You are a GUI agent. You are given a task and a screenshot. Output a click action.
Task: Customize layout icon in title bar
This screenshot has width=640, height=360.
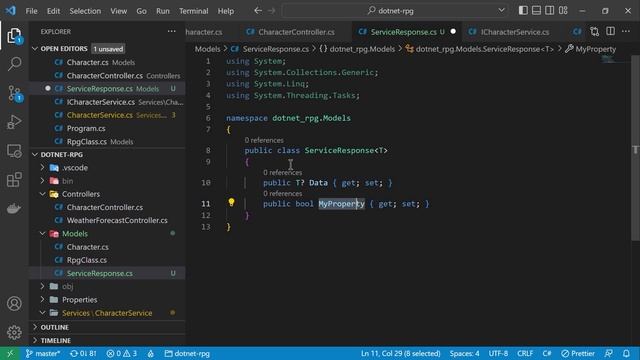[563, 11]
